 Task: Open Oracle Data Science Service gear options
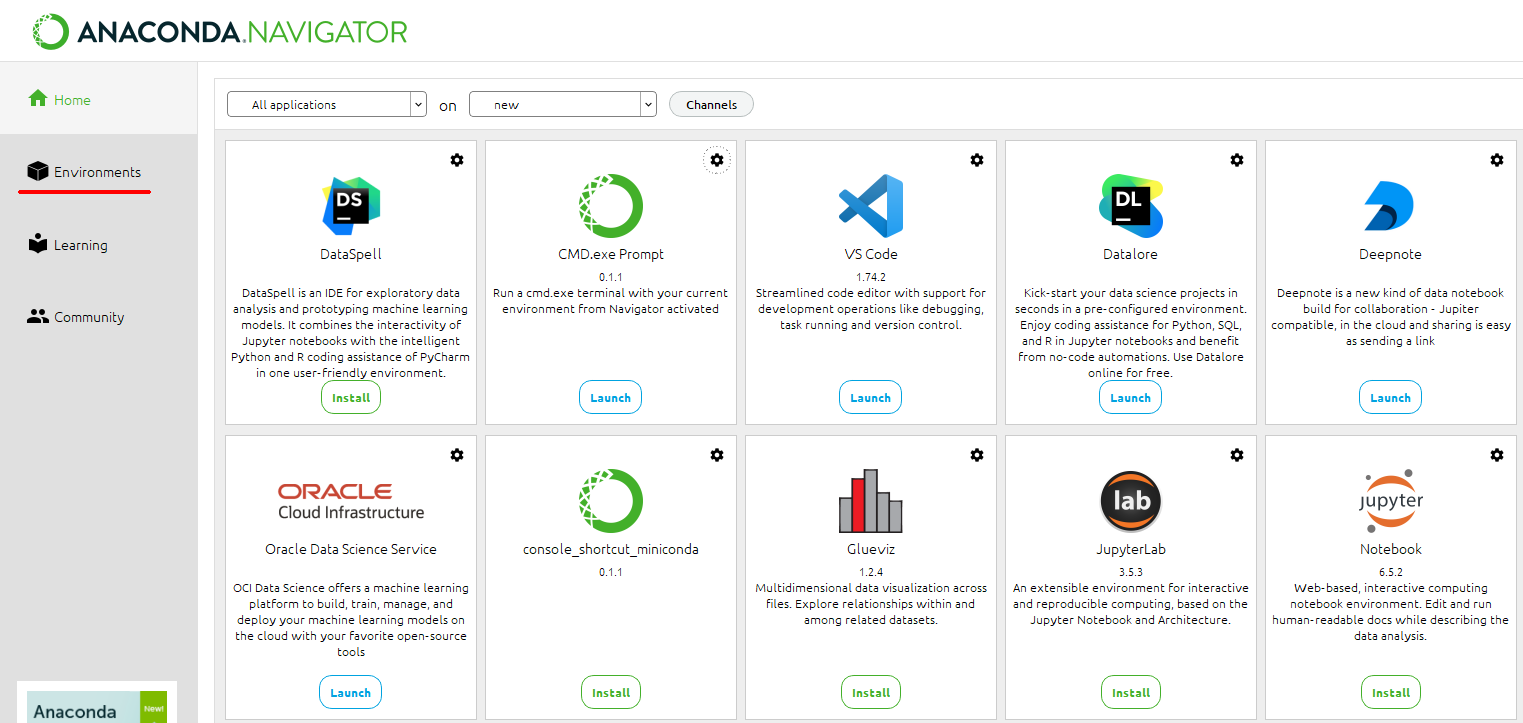pos(457,455)
